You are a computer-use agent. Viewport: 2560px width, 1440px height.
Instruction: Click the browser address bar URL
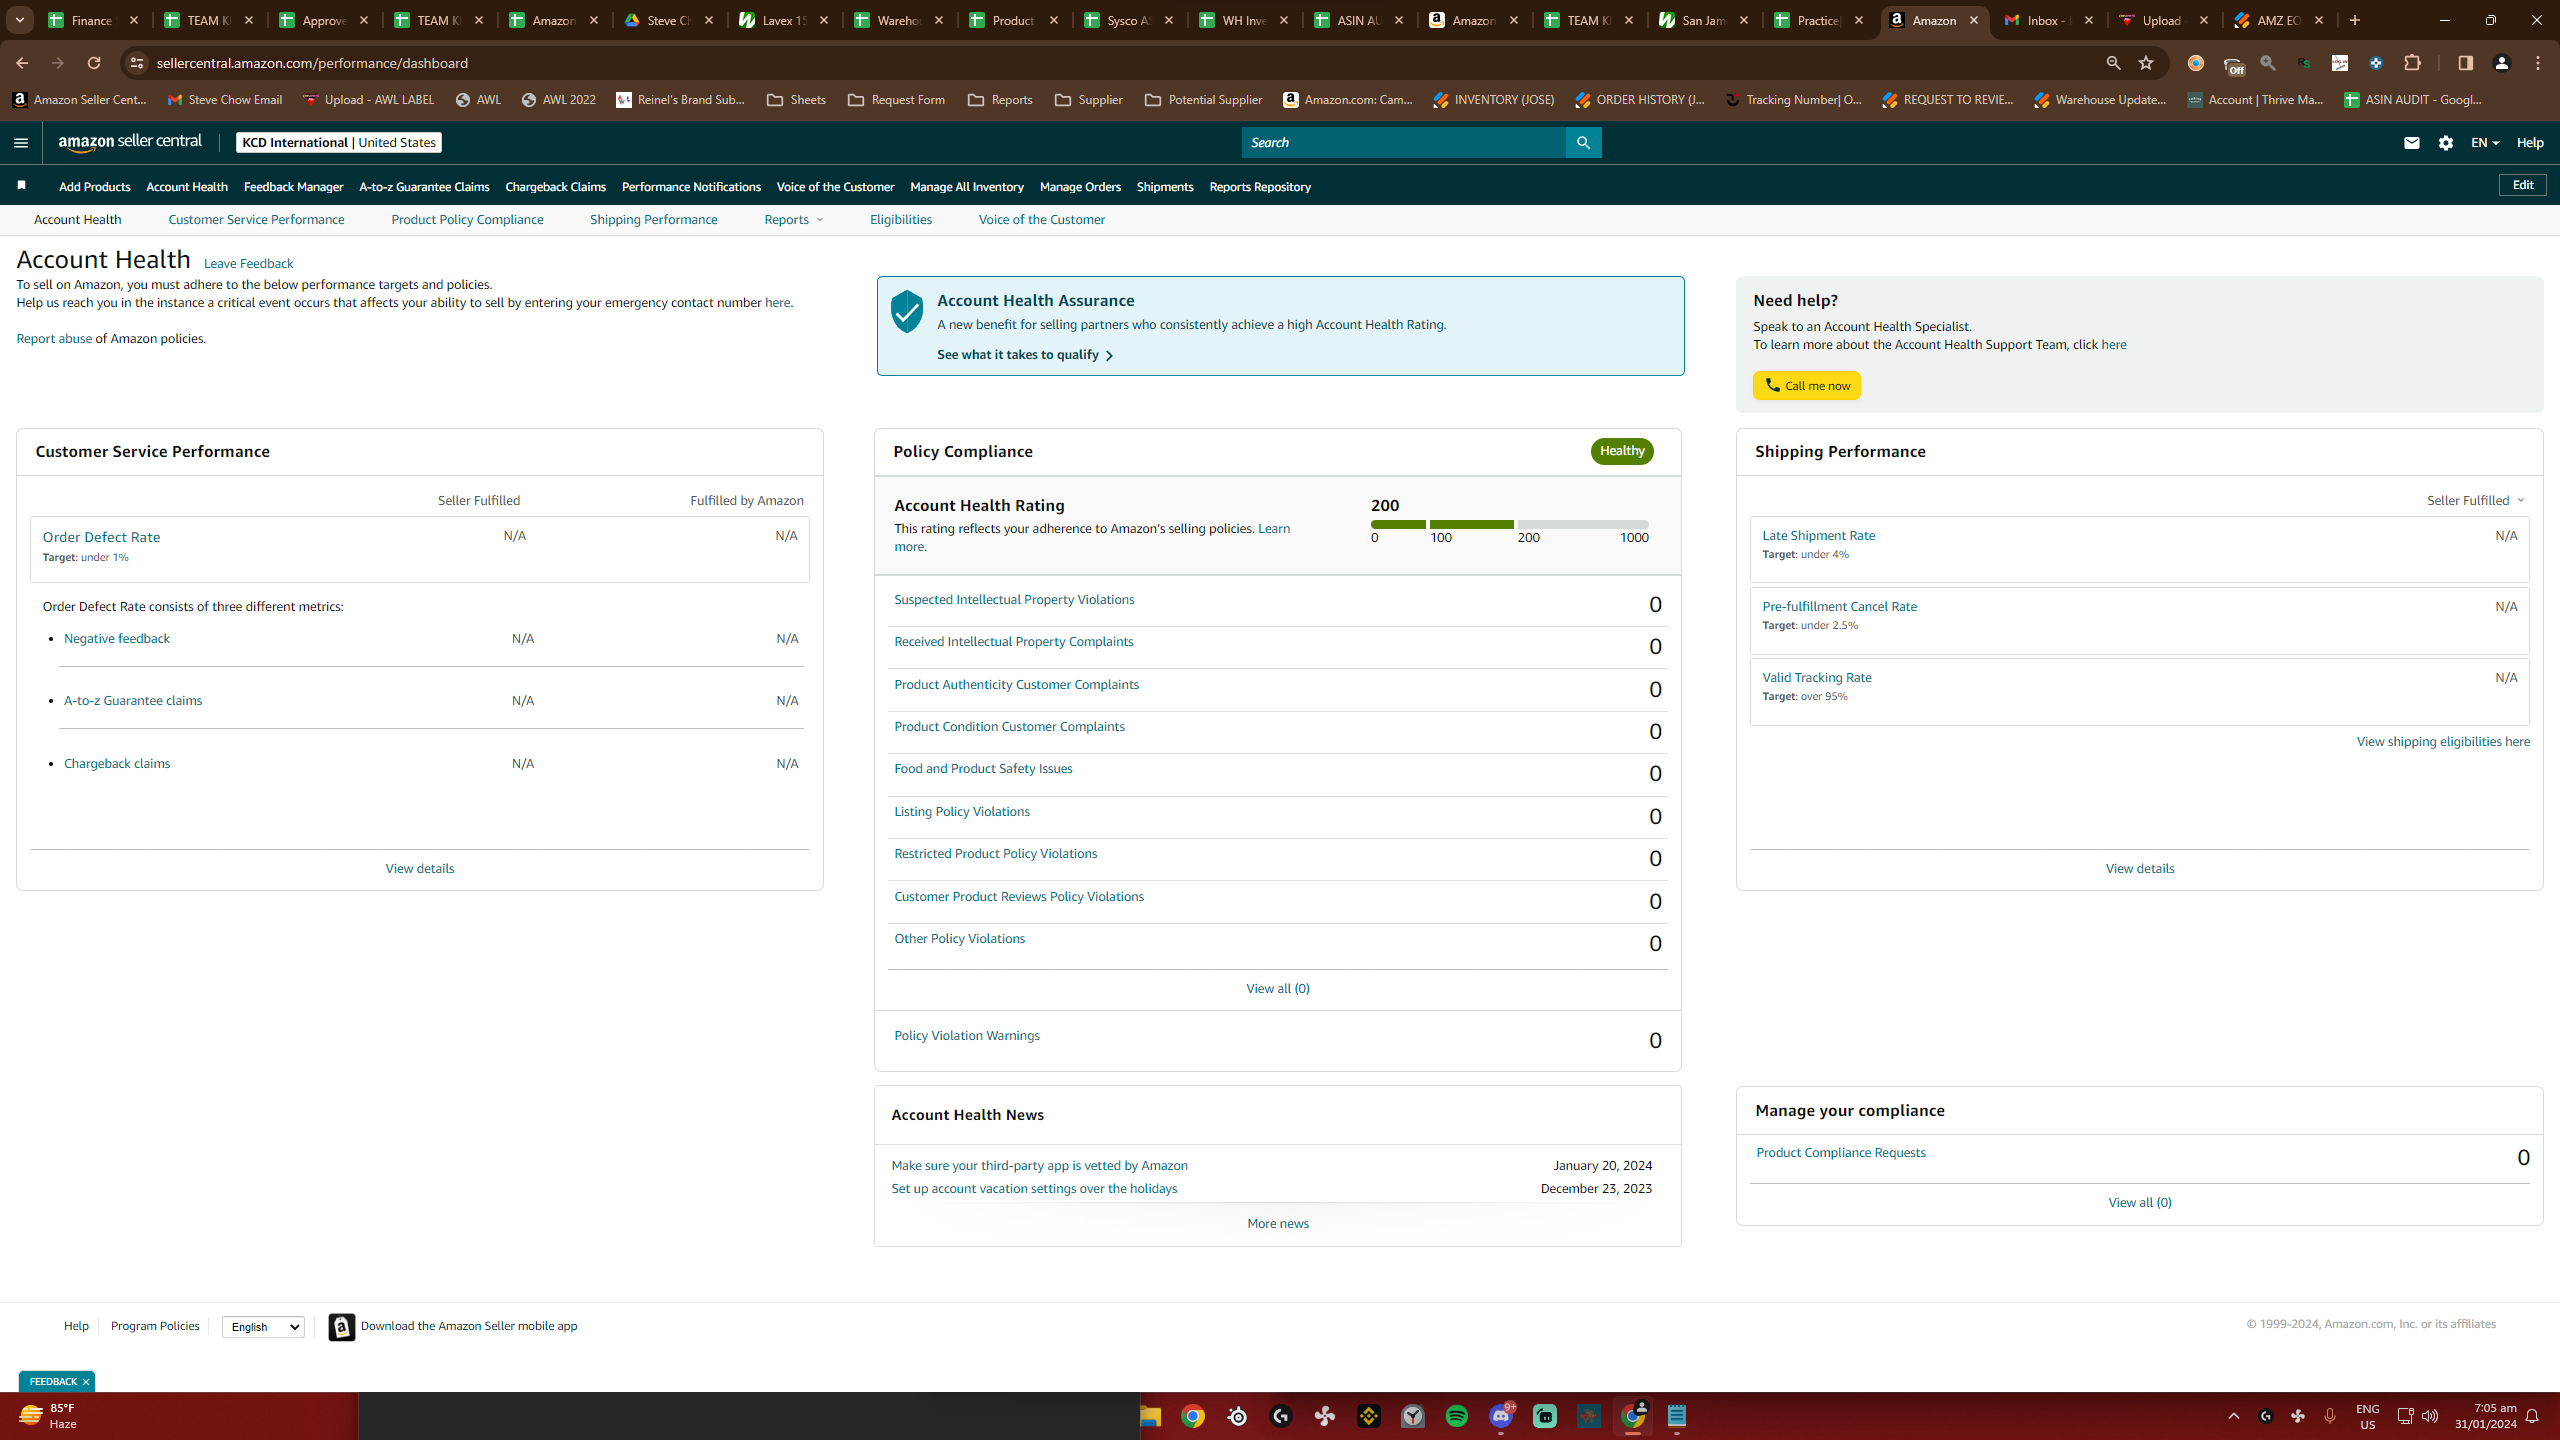coord(312,63)
